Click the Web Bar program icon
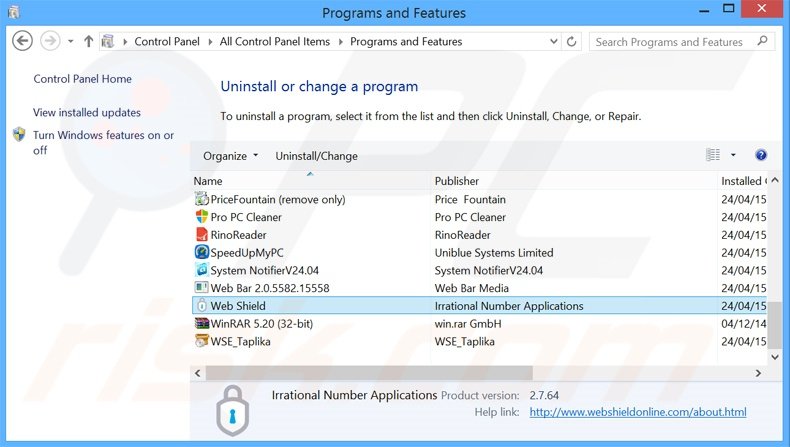 [202, 287]
